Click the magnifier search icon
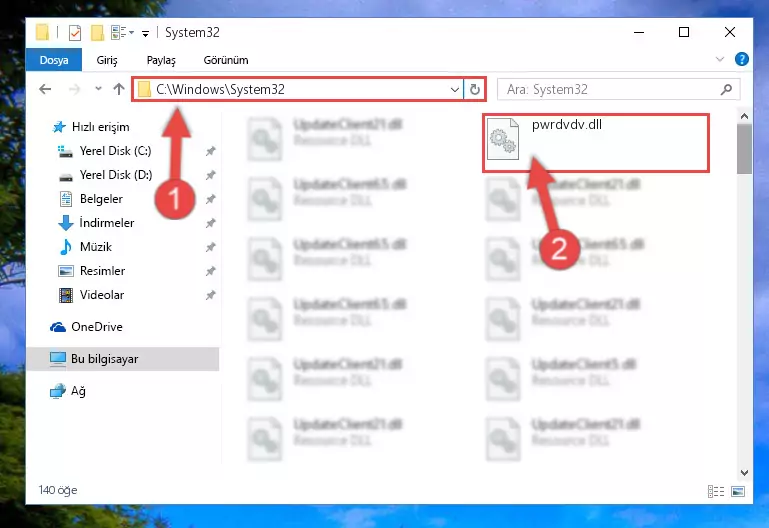Viewport: 769px width, 528px height. point(726,89)
